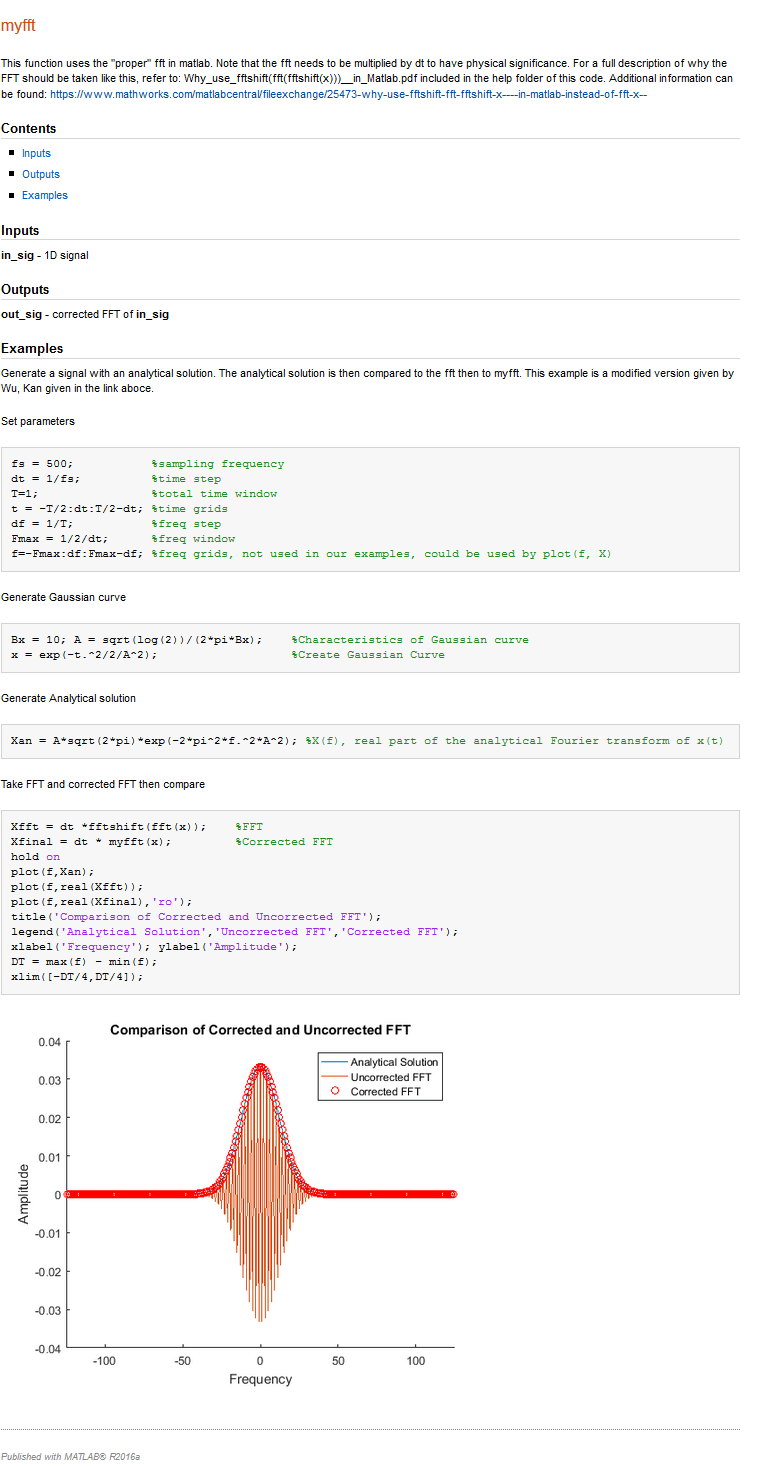
Task: Click the 'Published with MATLAB R2016a' footer
Action: (70, 1457)
